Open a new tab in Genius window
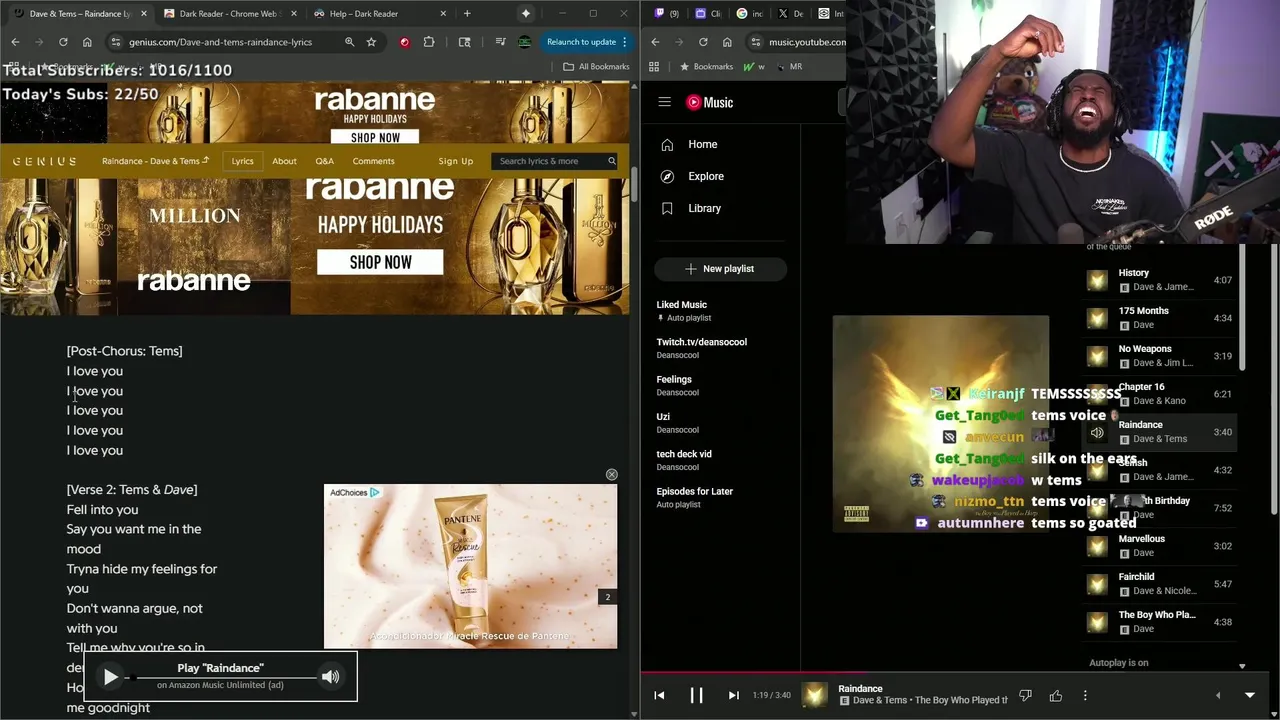1280x720 pixels. pyautogui.click(x=466, y=14)
